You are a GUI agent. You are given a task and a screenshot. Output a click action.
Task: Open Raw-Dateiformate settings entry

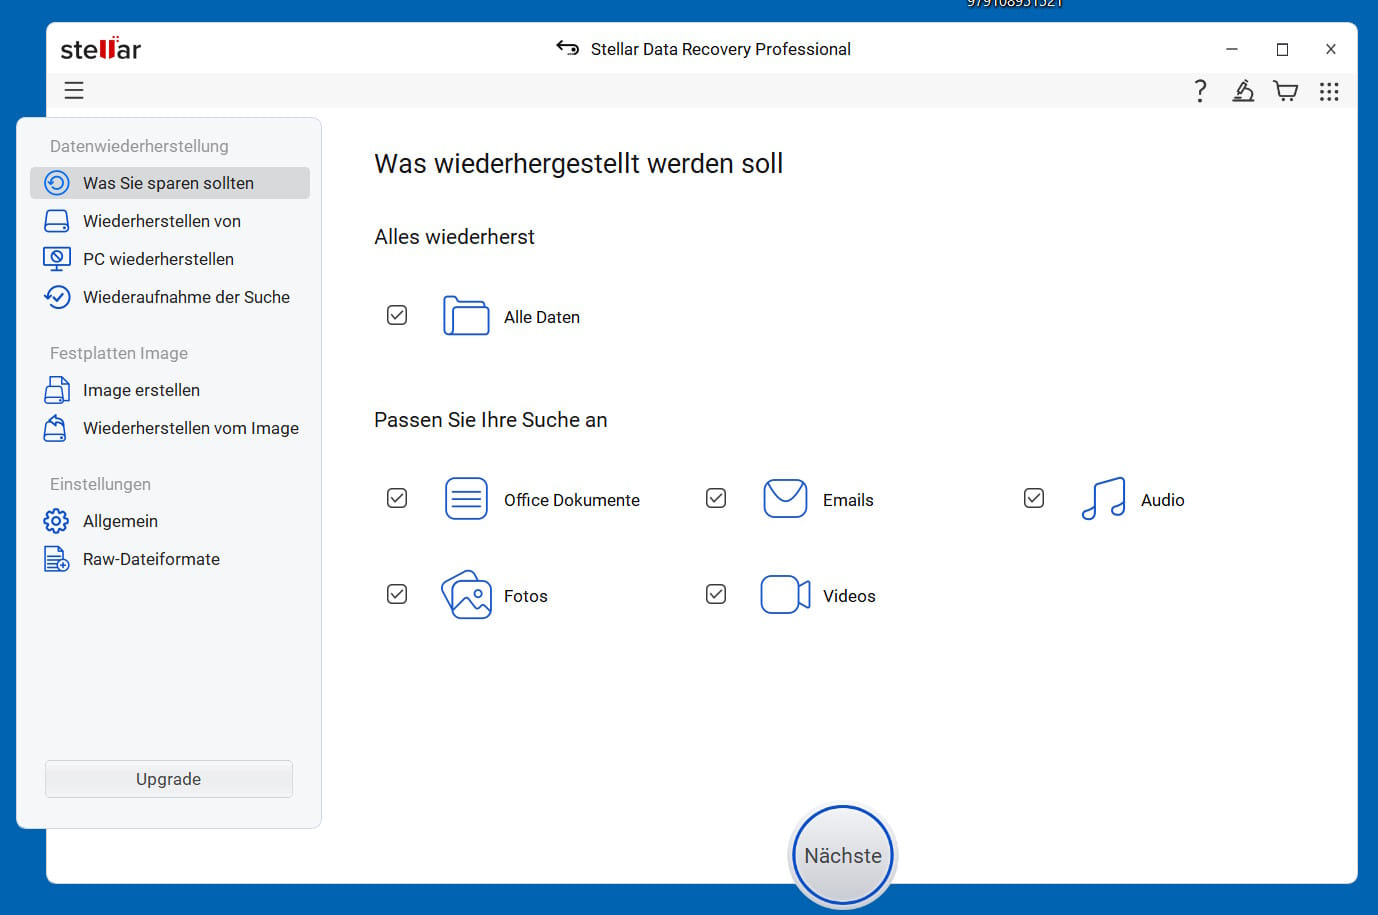151,559
